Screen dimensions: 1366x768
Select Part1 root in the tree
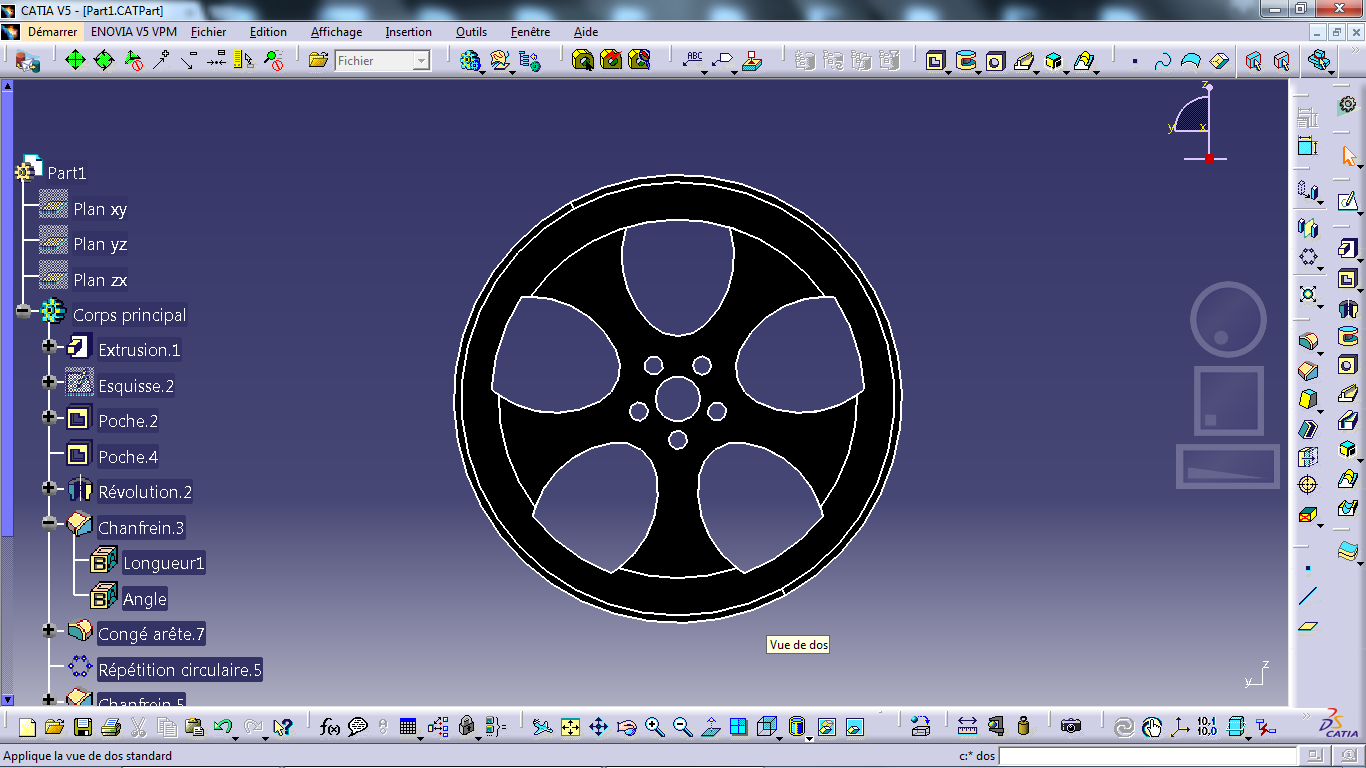(67, 173)
